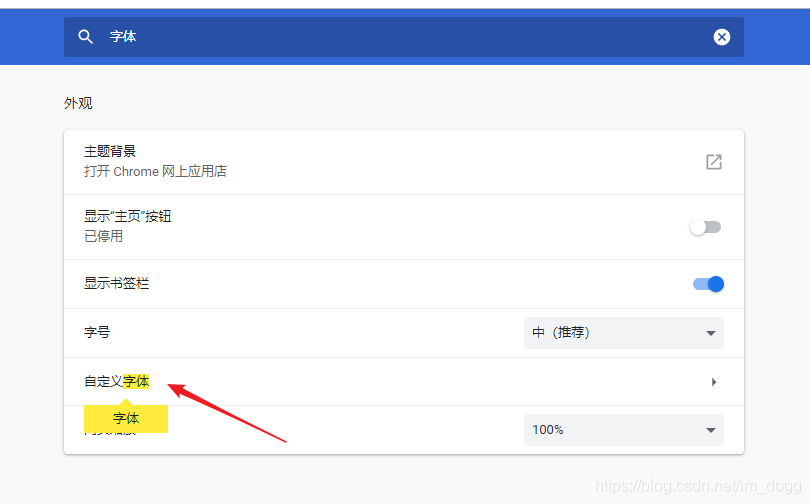Click the magnifier search icon
Viewport: 810px width, 504px height.
pos(86,37)
